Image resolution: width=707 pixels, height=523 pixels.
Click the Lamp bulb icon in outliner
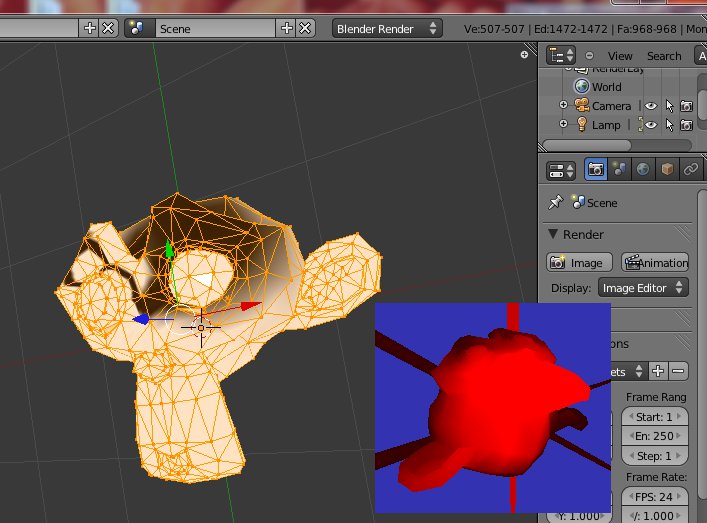(582, 124)
